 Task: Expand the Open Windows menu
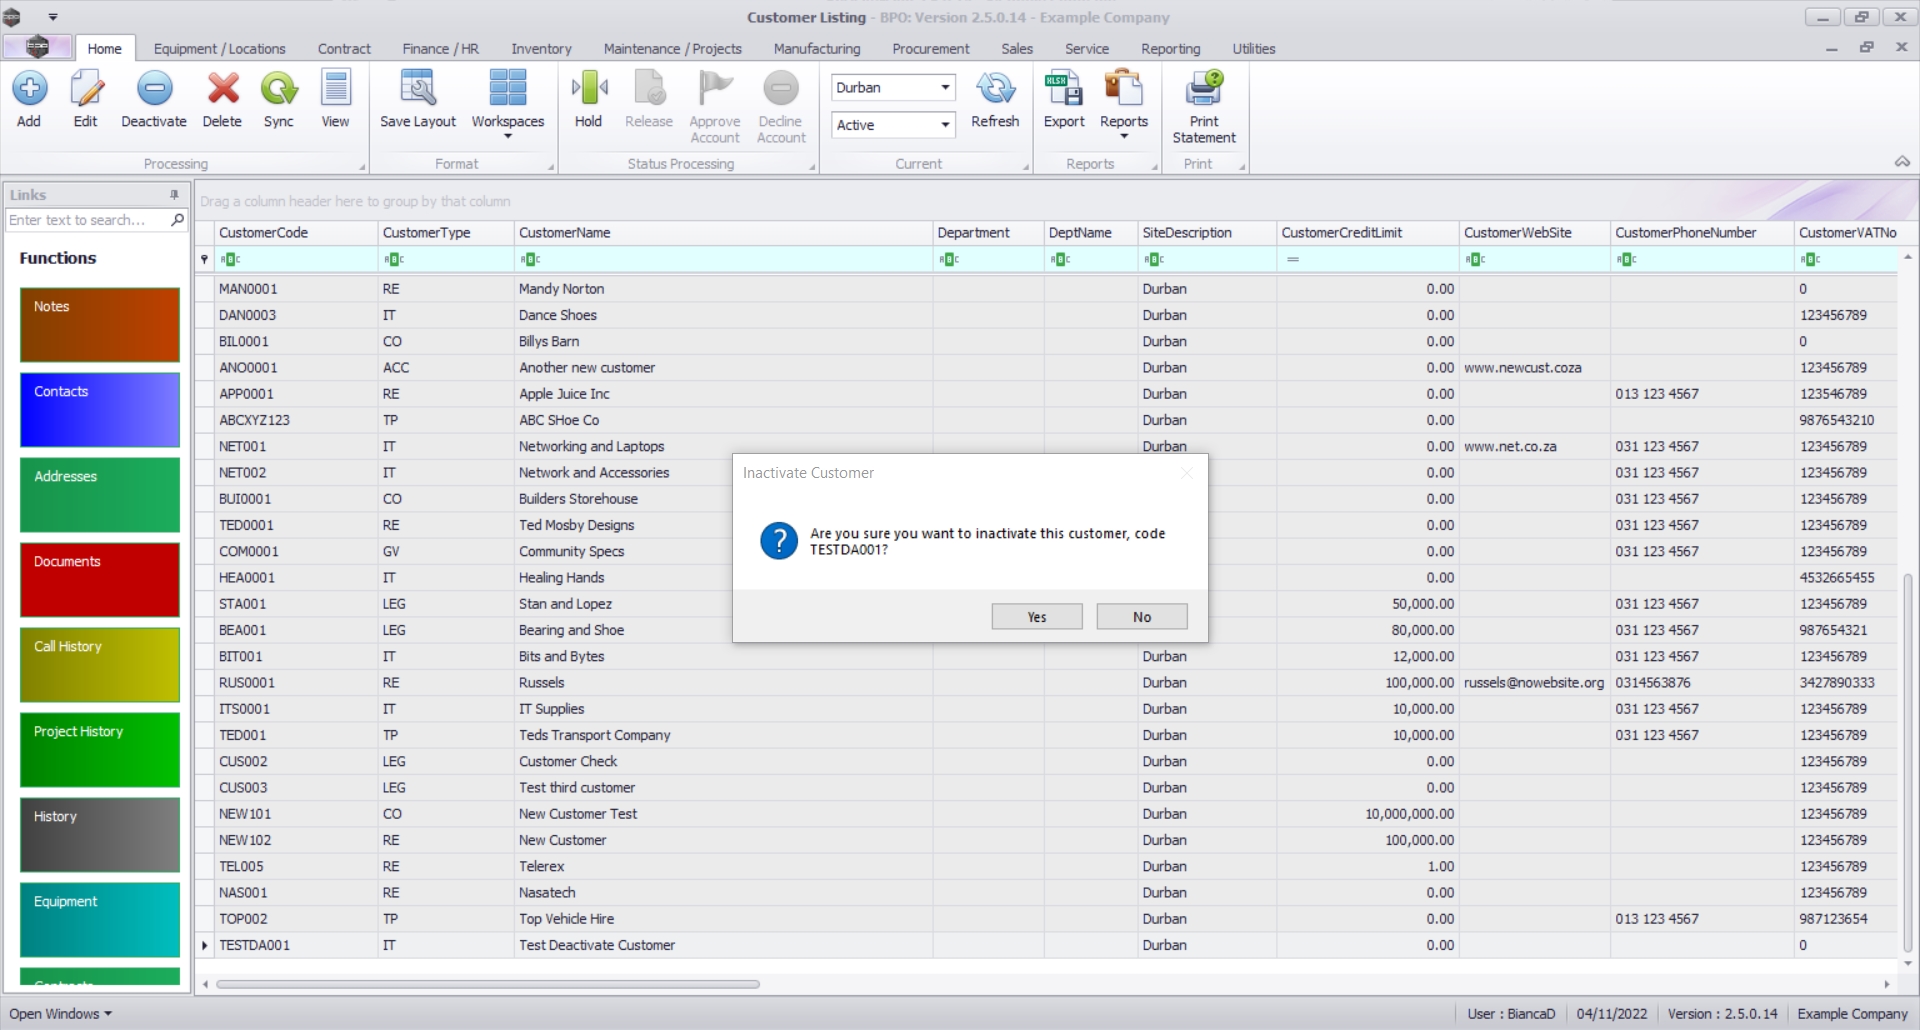[x=61, y=1014]
